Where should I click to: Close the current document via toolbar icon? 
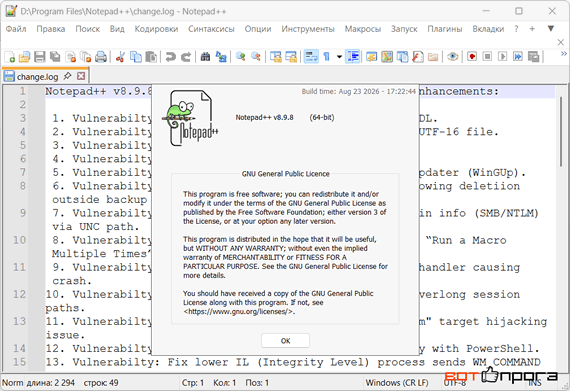point(71,57)
